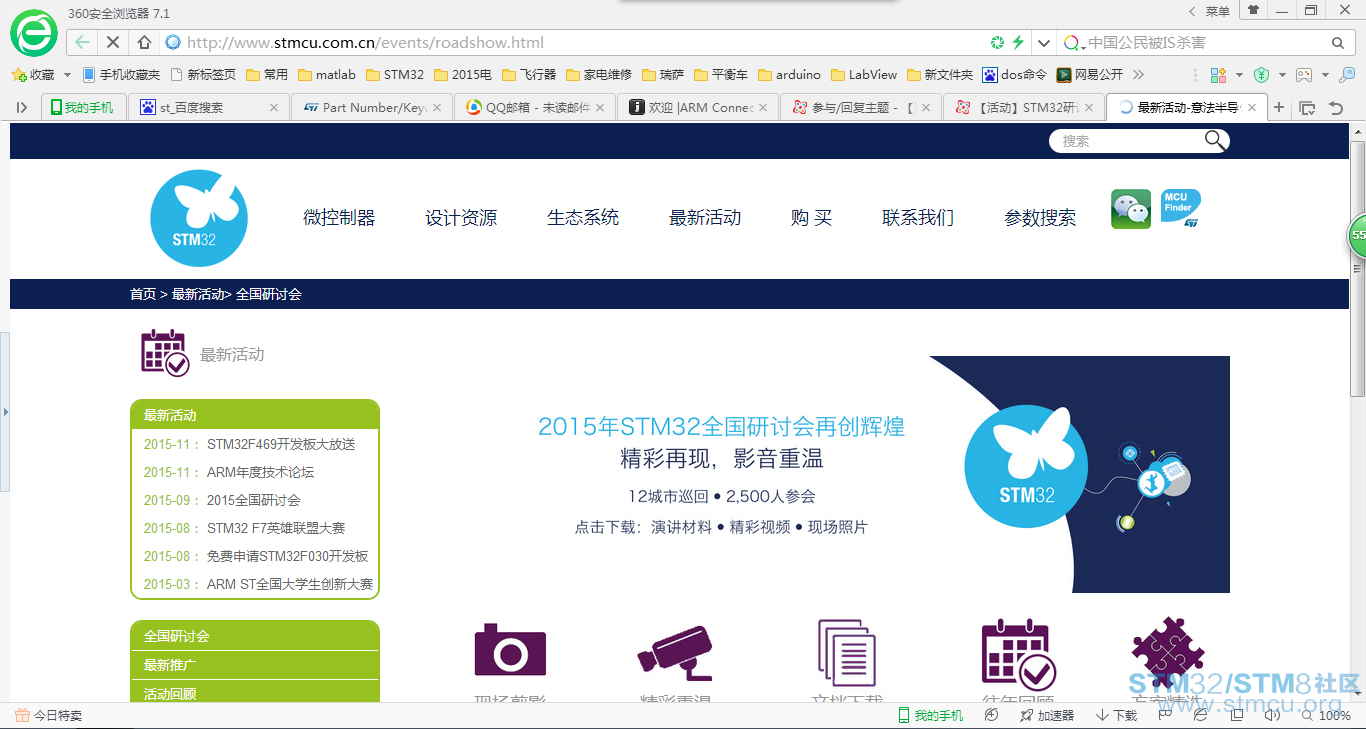Click the STM32 butterfly logo
This screenshot has width=1366, height=729.
[x=199, y=218]
